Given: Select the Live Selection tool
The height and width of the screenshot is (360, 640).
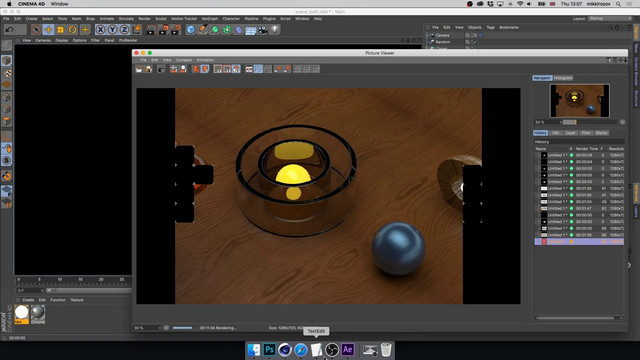Looking at the screenshot, I should [36, 29].
